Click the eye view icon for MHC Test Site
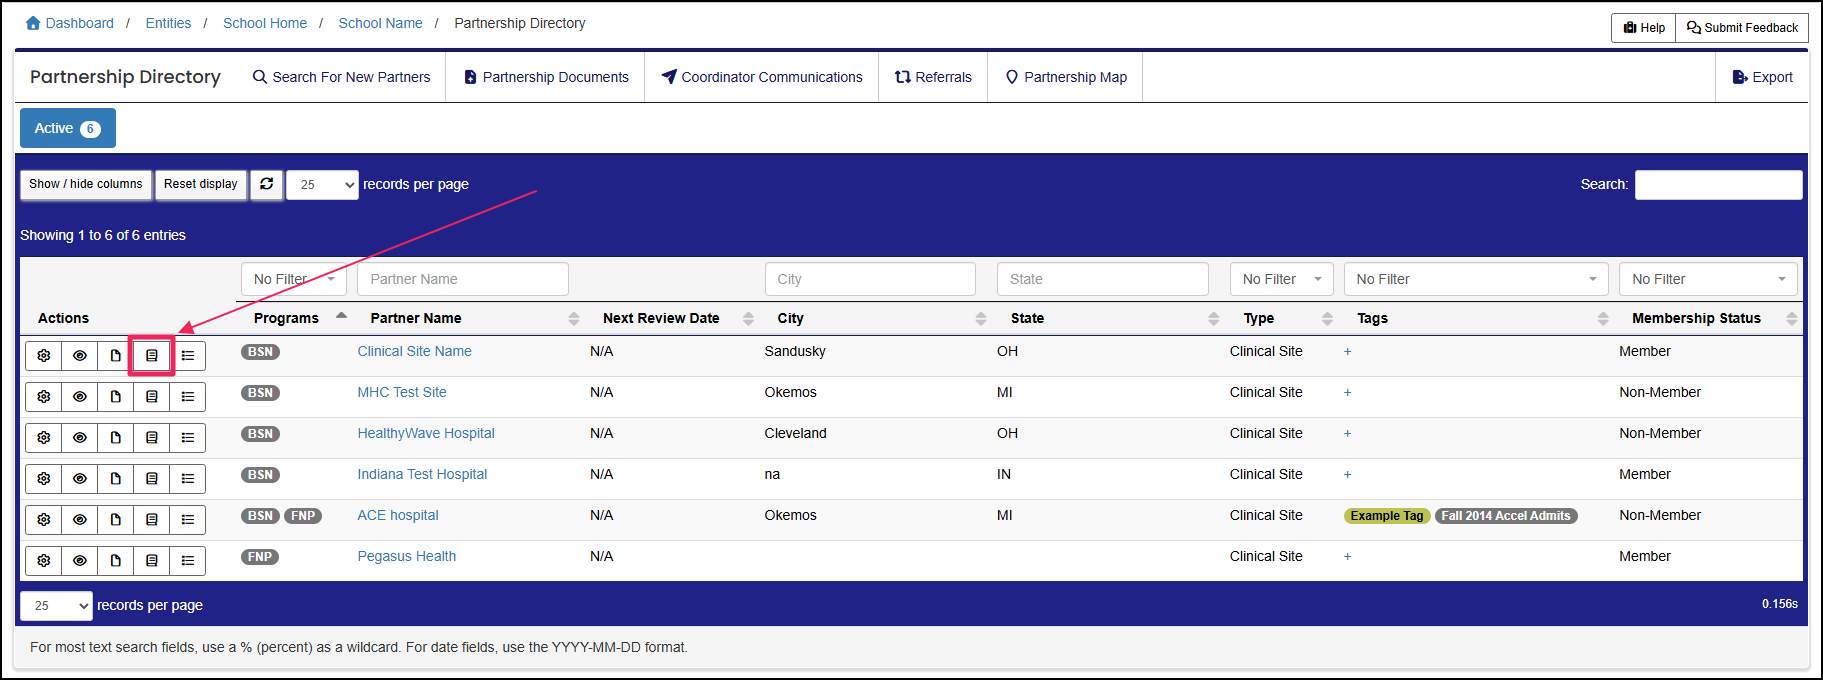The image size is (1823, 680). click(x=80, y=397)
